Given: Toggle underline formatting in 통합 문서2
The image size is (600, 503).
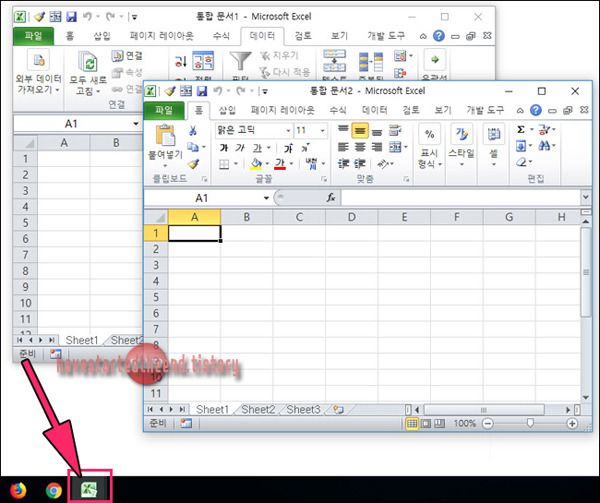Looking at the screenshot, I should coord(257,148).
